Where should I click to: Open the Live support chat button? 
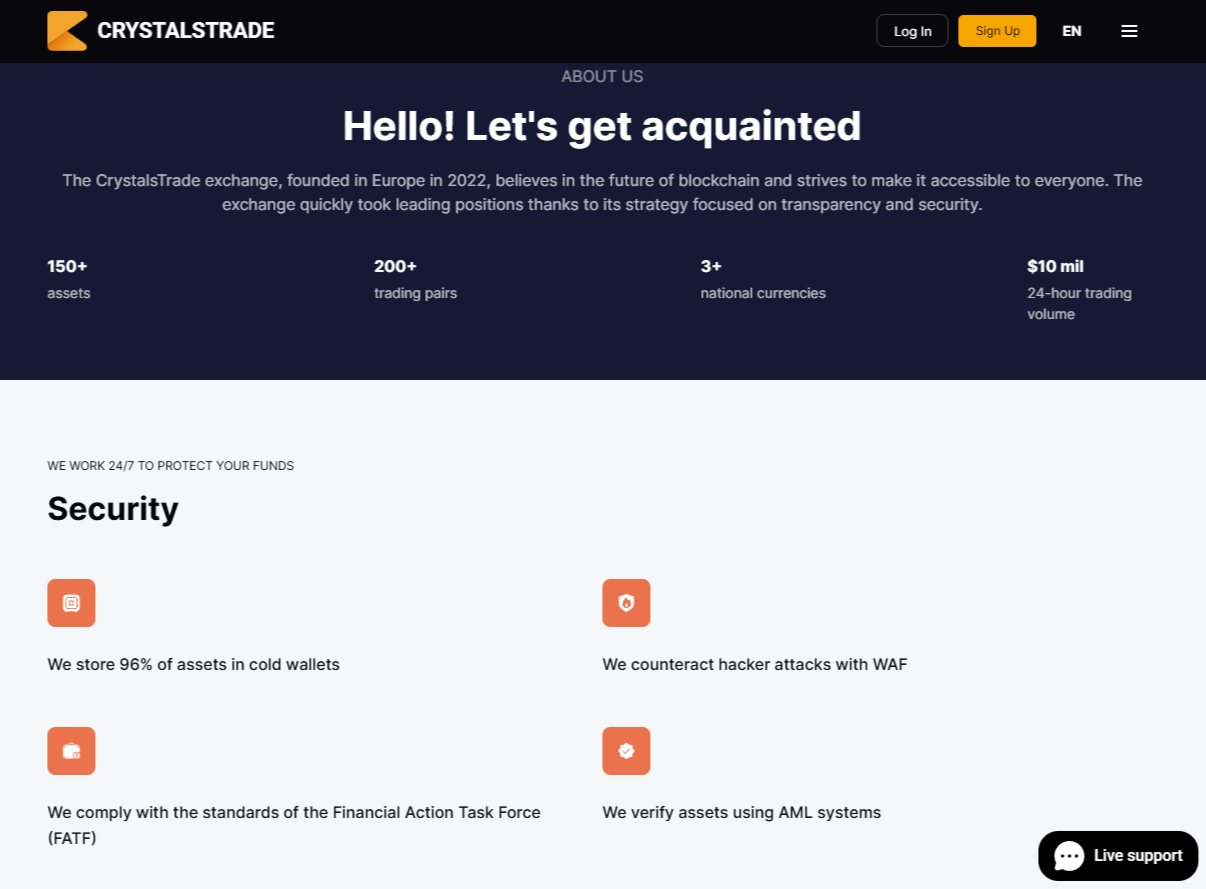[1118, 856]
